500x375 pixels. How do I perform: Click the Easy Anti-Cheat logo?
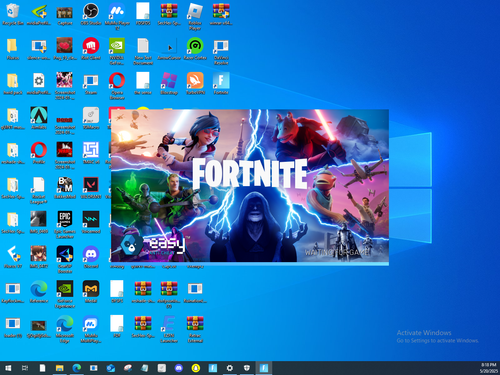click(152, 246)
